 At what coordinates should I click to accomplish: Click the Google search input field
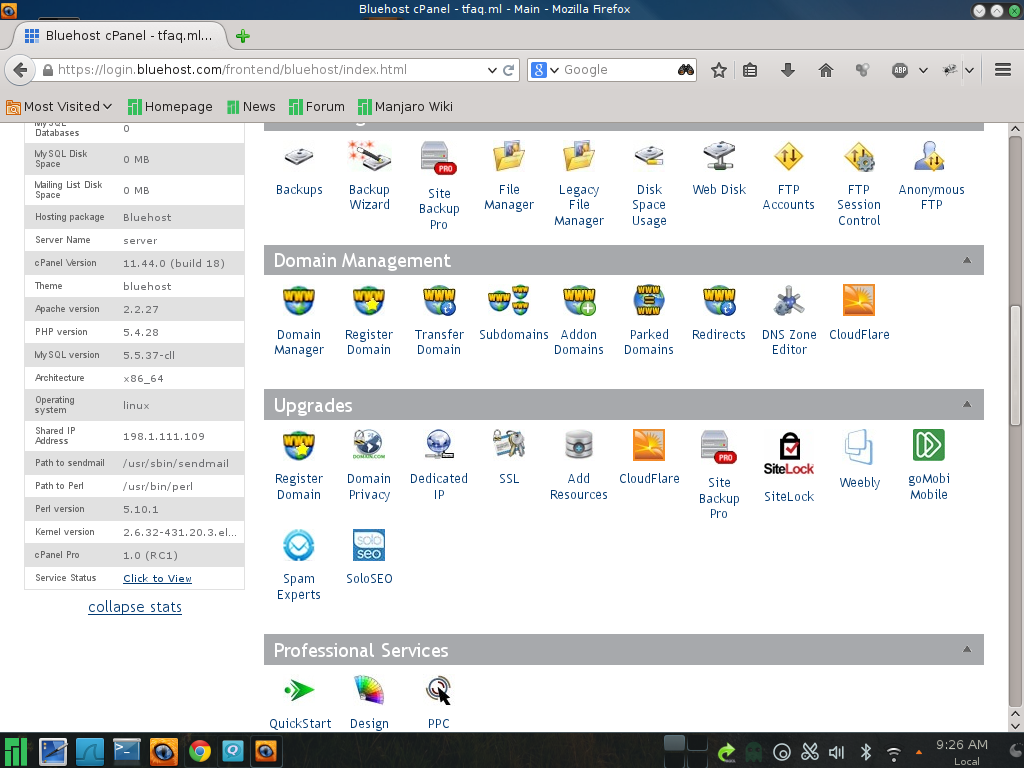tap(615, 70)
